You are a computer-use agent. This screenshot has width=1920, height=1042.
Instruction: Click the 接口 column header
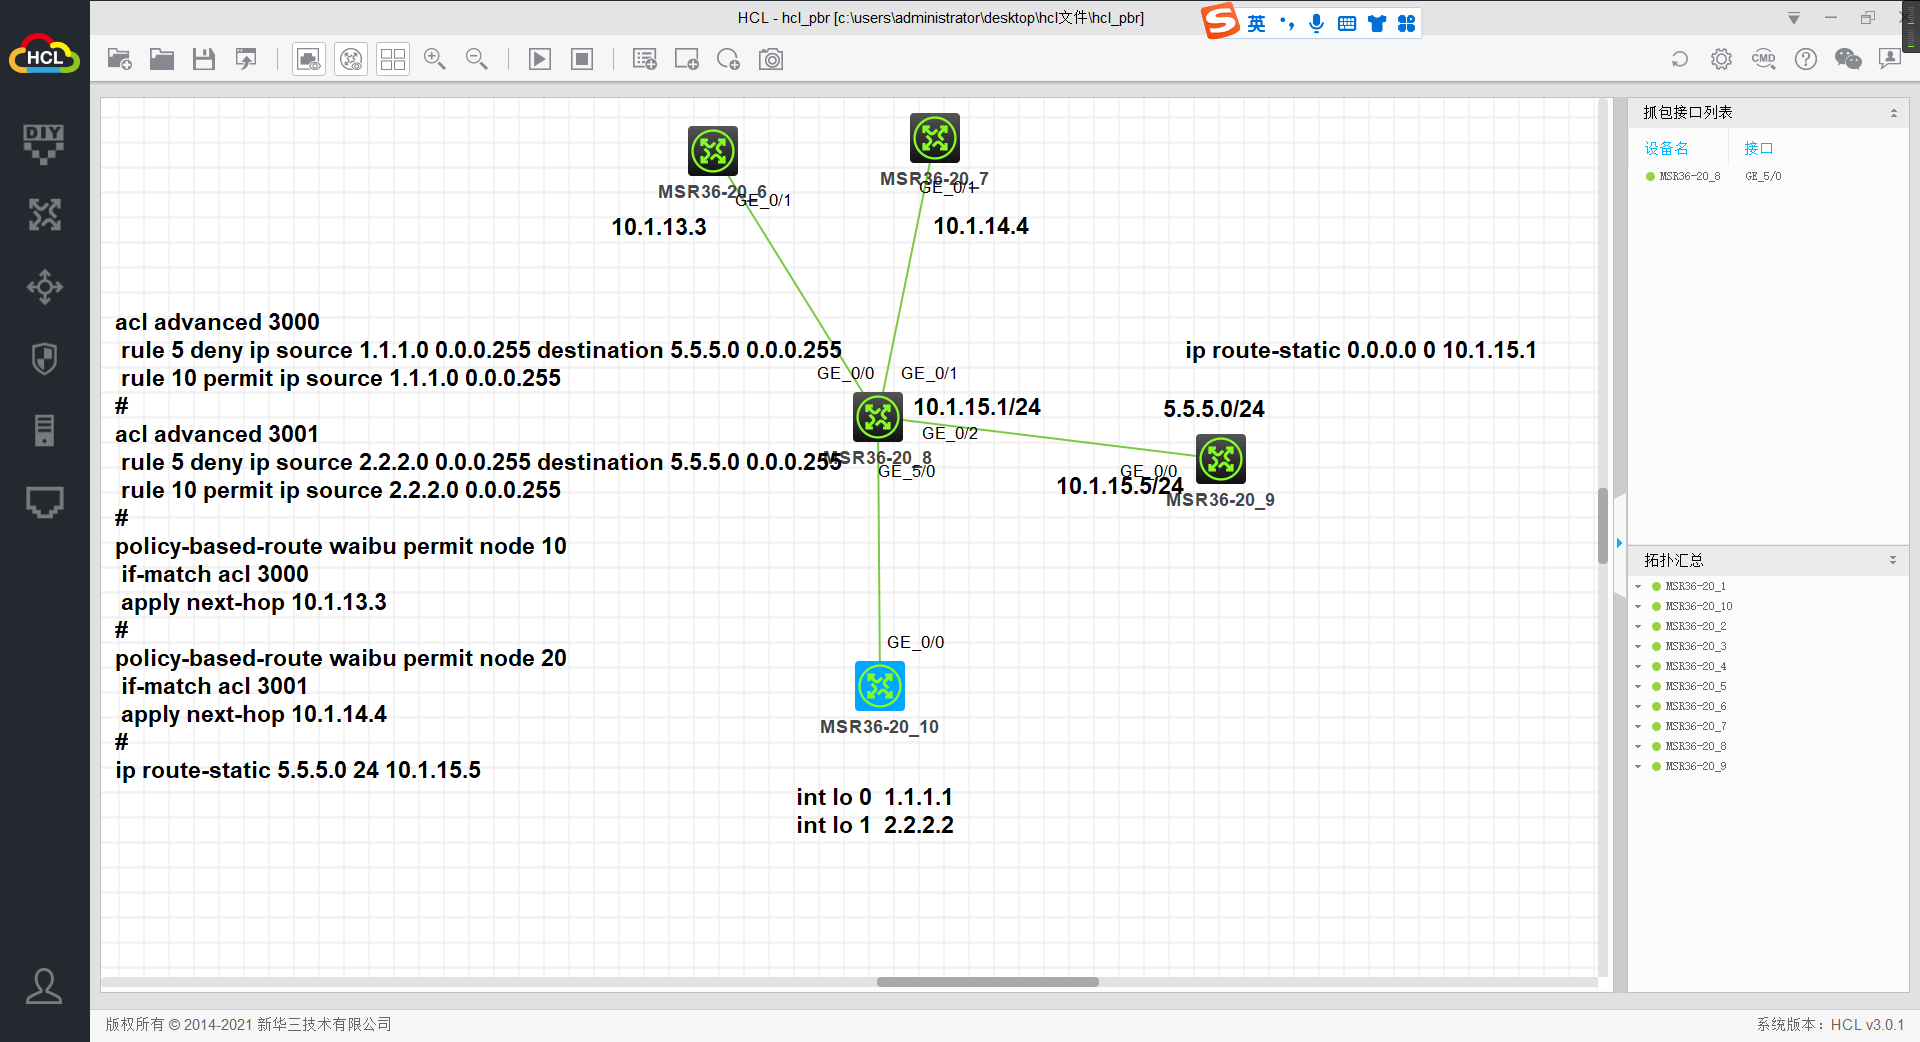1759,148
